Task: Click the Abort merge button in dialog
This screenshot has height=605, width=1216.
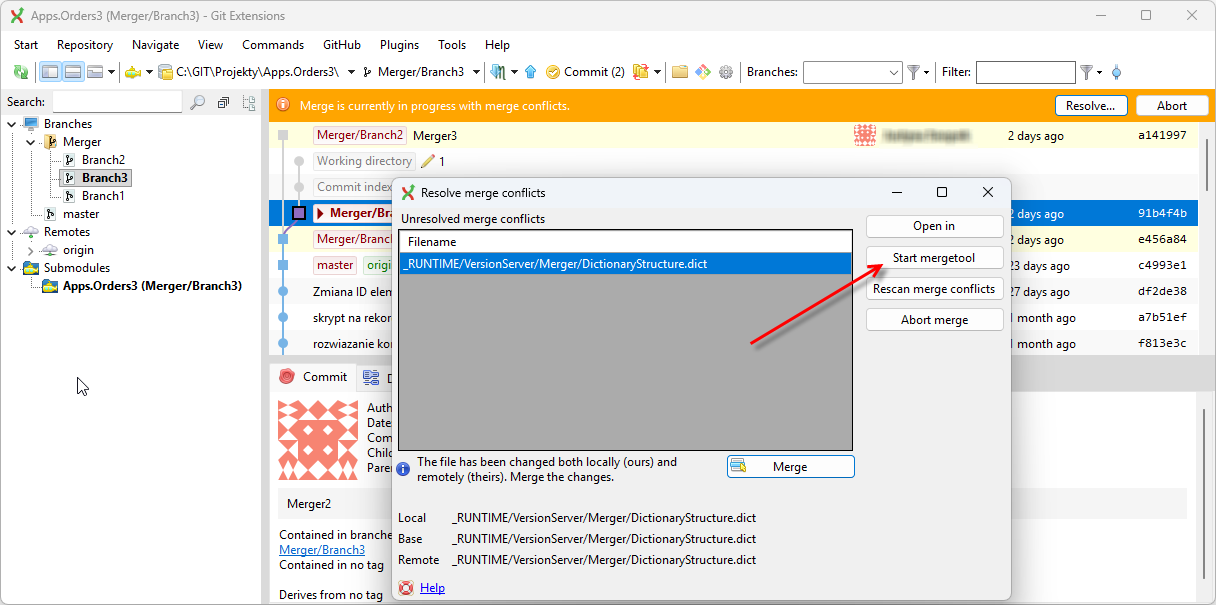Action: coord(934,320)
